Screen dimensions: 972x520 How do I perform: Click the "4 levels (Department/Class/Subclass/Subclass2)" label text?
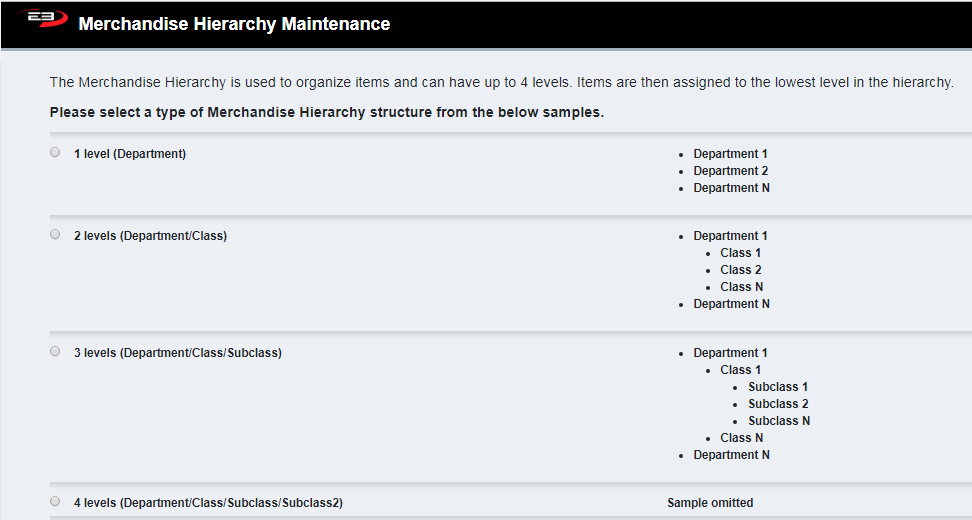(x=208, y=503)
